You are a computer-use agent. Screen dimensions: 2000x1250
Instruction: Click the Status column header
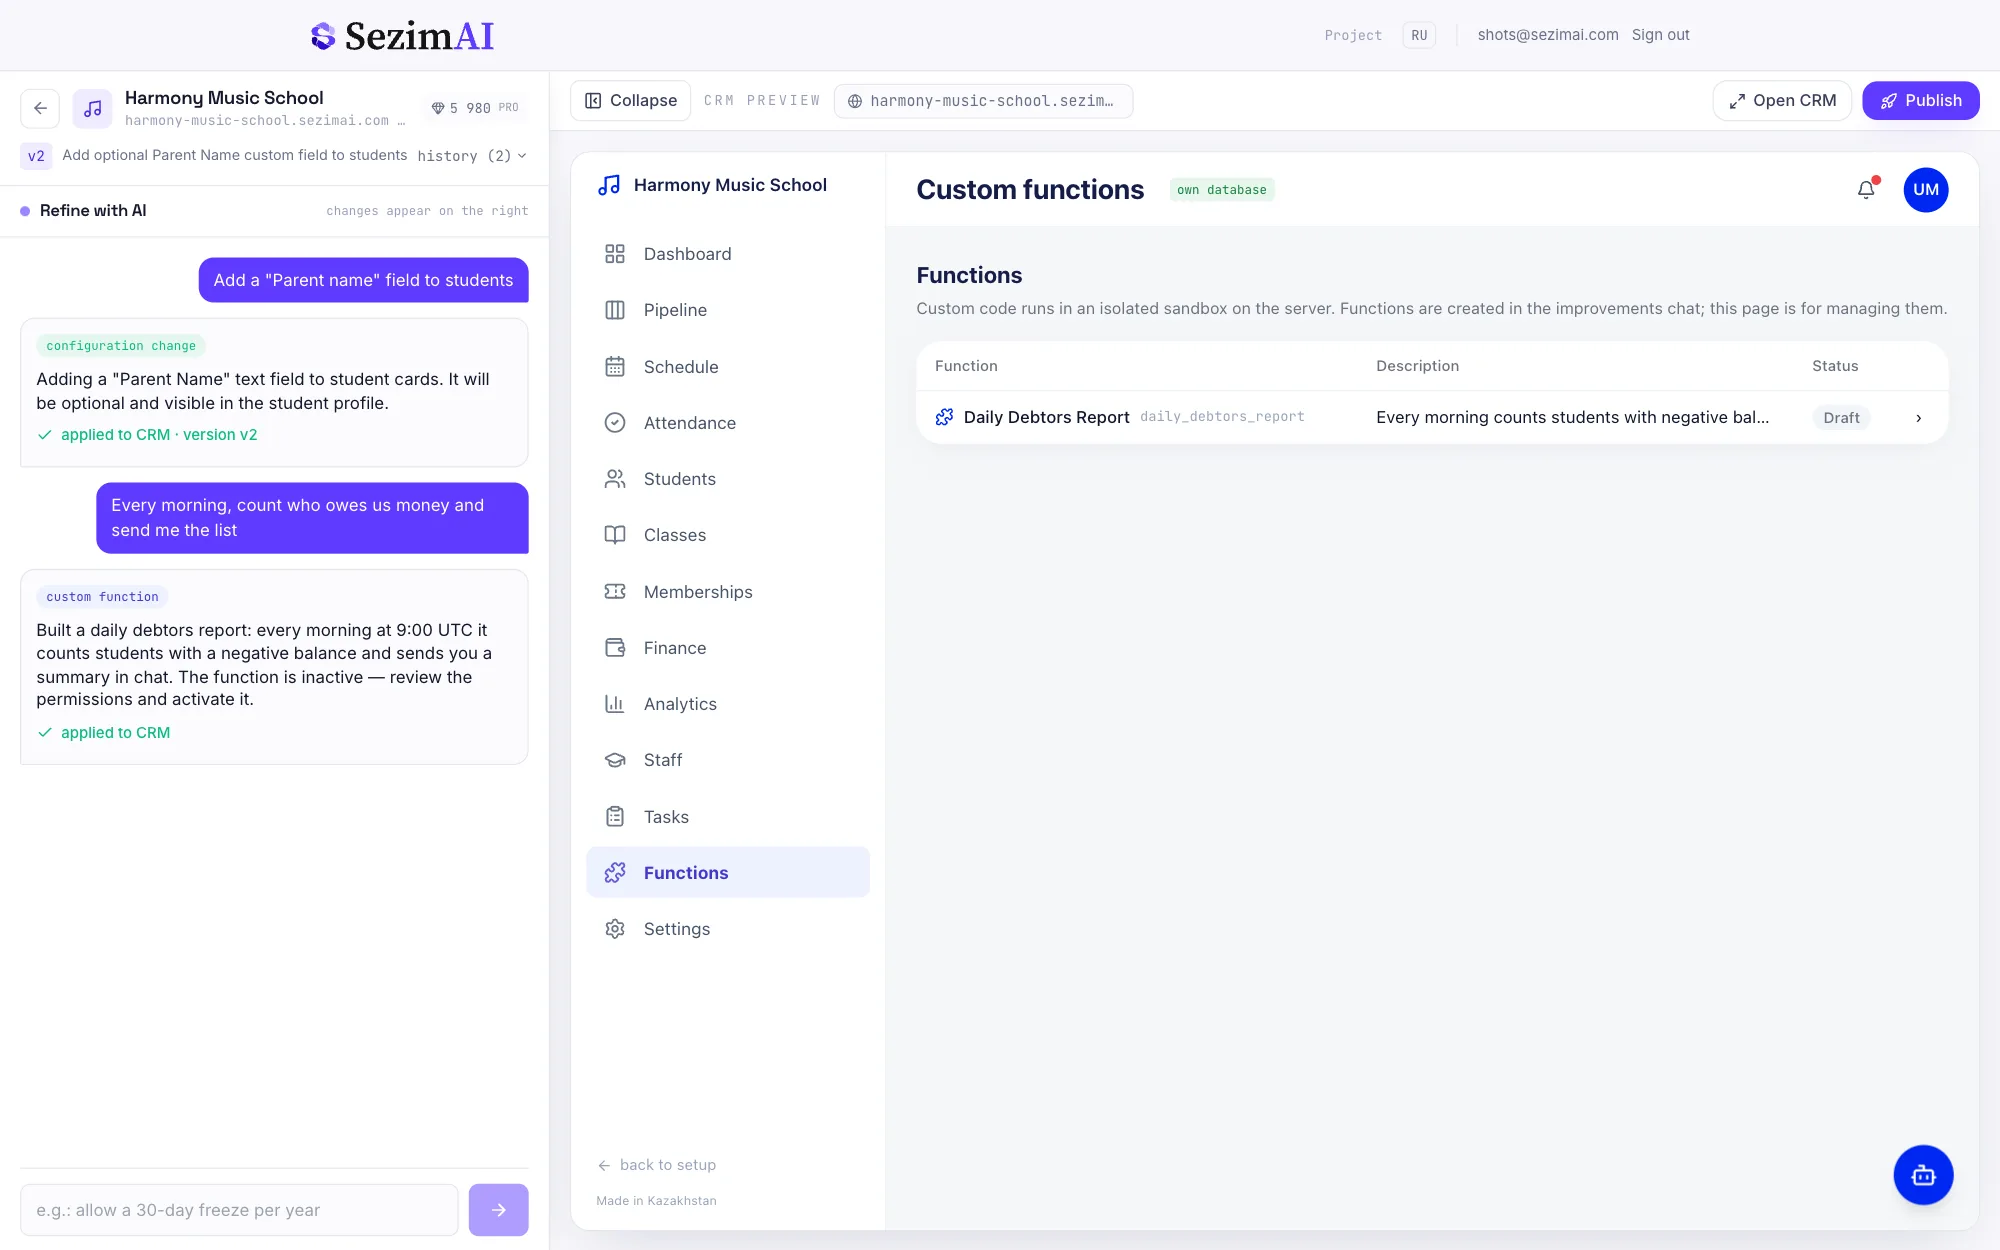click(1835, 366)
